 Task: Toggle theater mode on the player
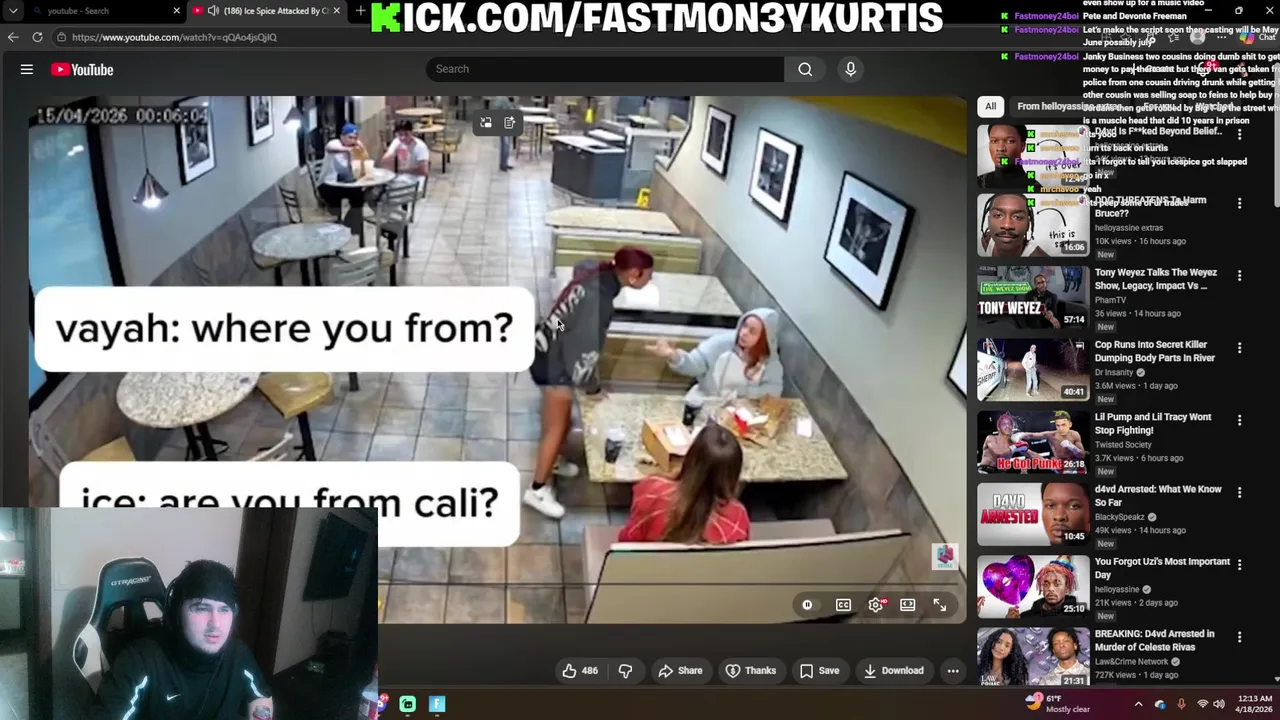908,605
